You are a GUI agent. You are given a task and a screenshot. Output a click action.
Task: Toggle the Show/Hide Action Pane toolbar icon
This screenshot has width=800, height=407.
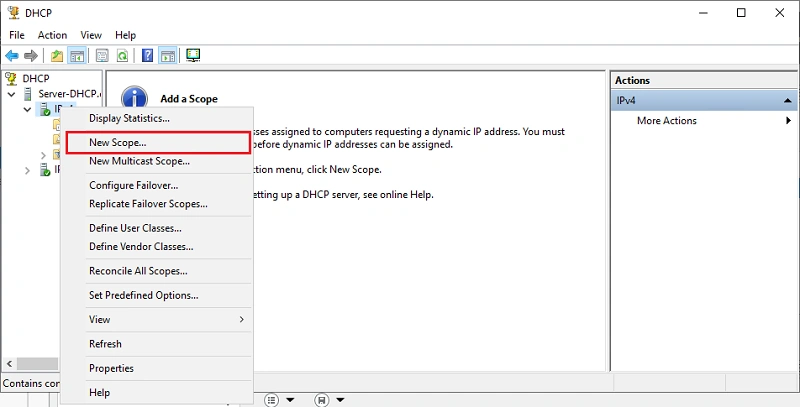168,56
